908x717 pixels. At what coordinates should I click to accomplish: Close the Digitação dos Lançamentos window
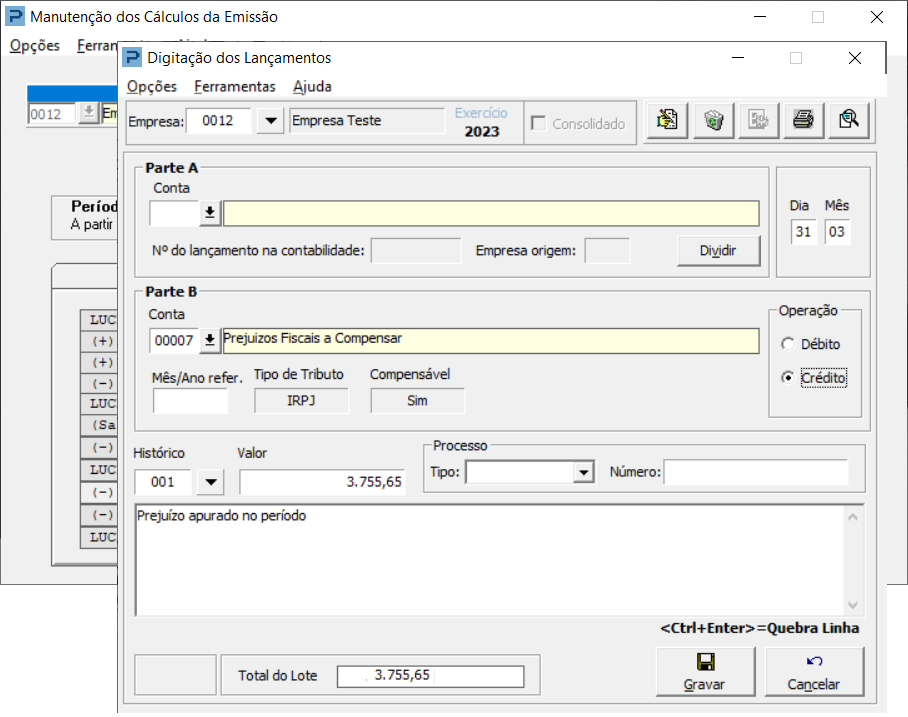[855, 58]
